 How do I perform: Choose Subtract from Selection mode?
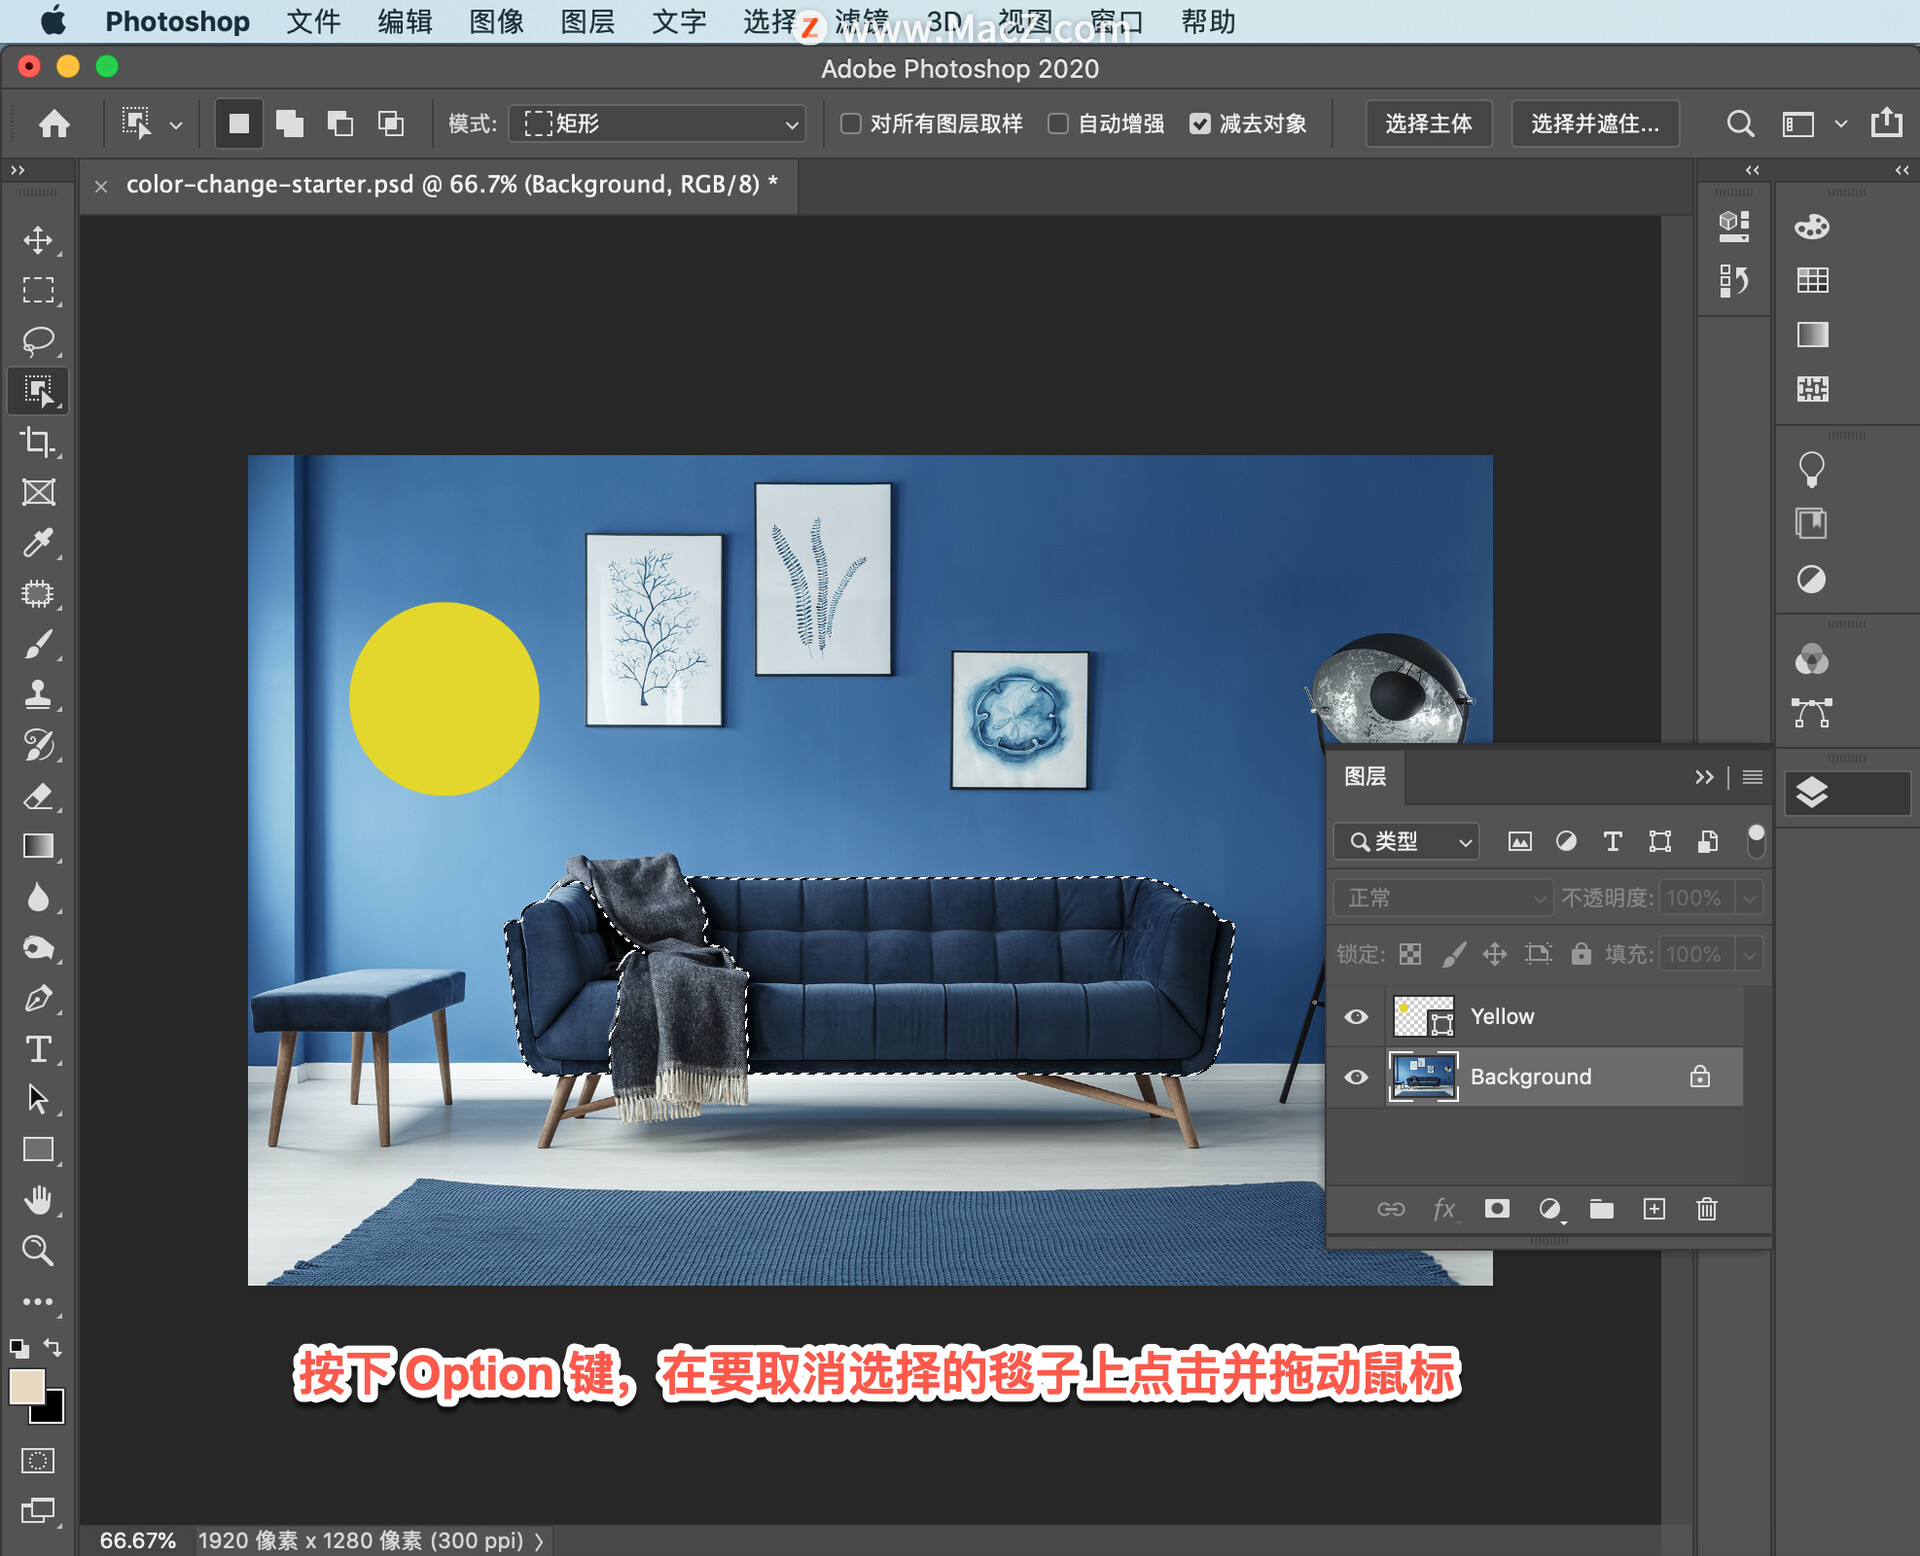[x=340, y=124]
